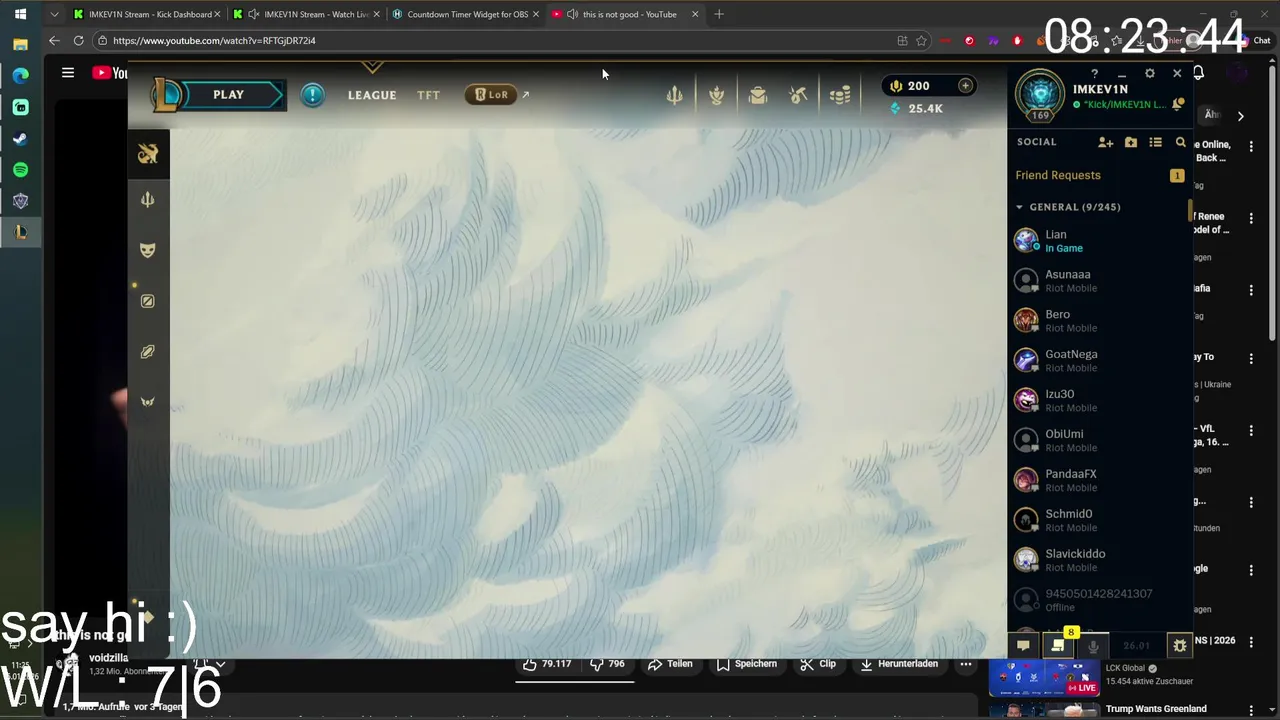Open the IMKEV1N summoner profile icon
The height and width of the screenshot is (720, 1280).
coord(1040,95)
